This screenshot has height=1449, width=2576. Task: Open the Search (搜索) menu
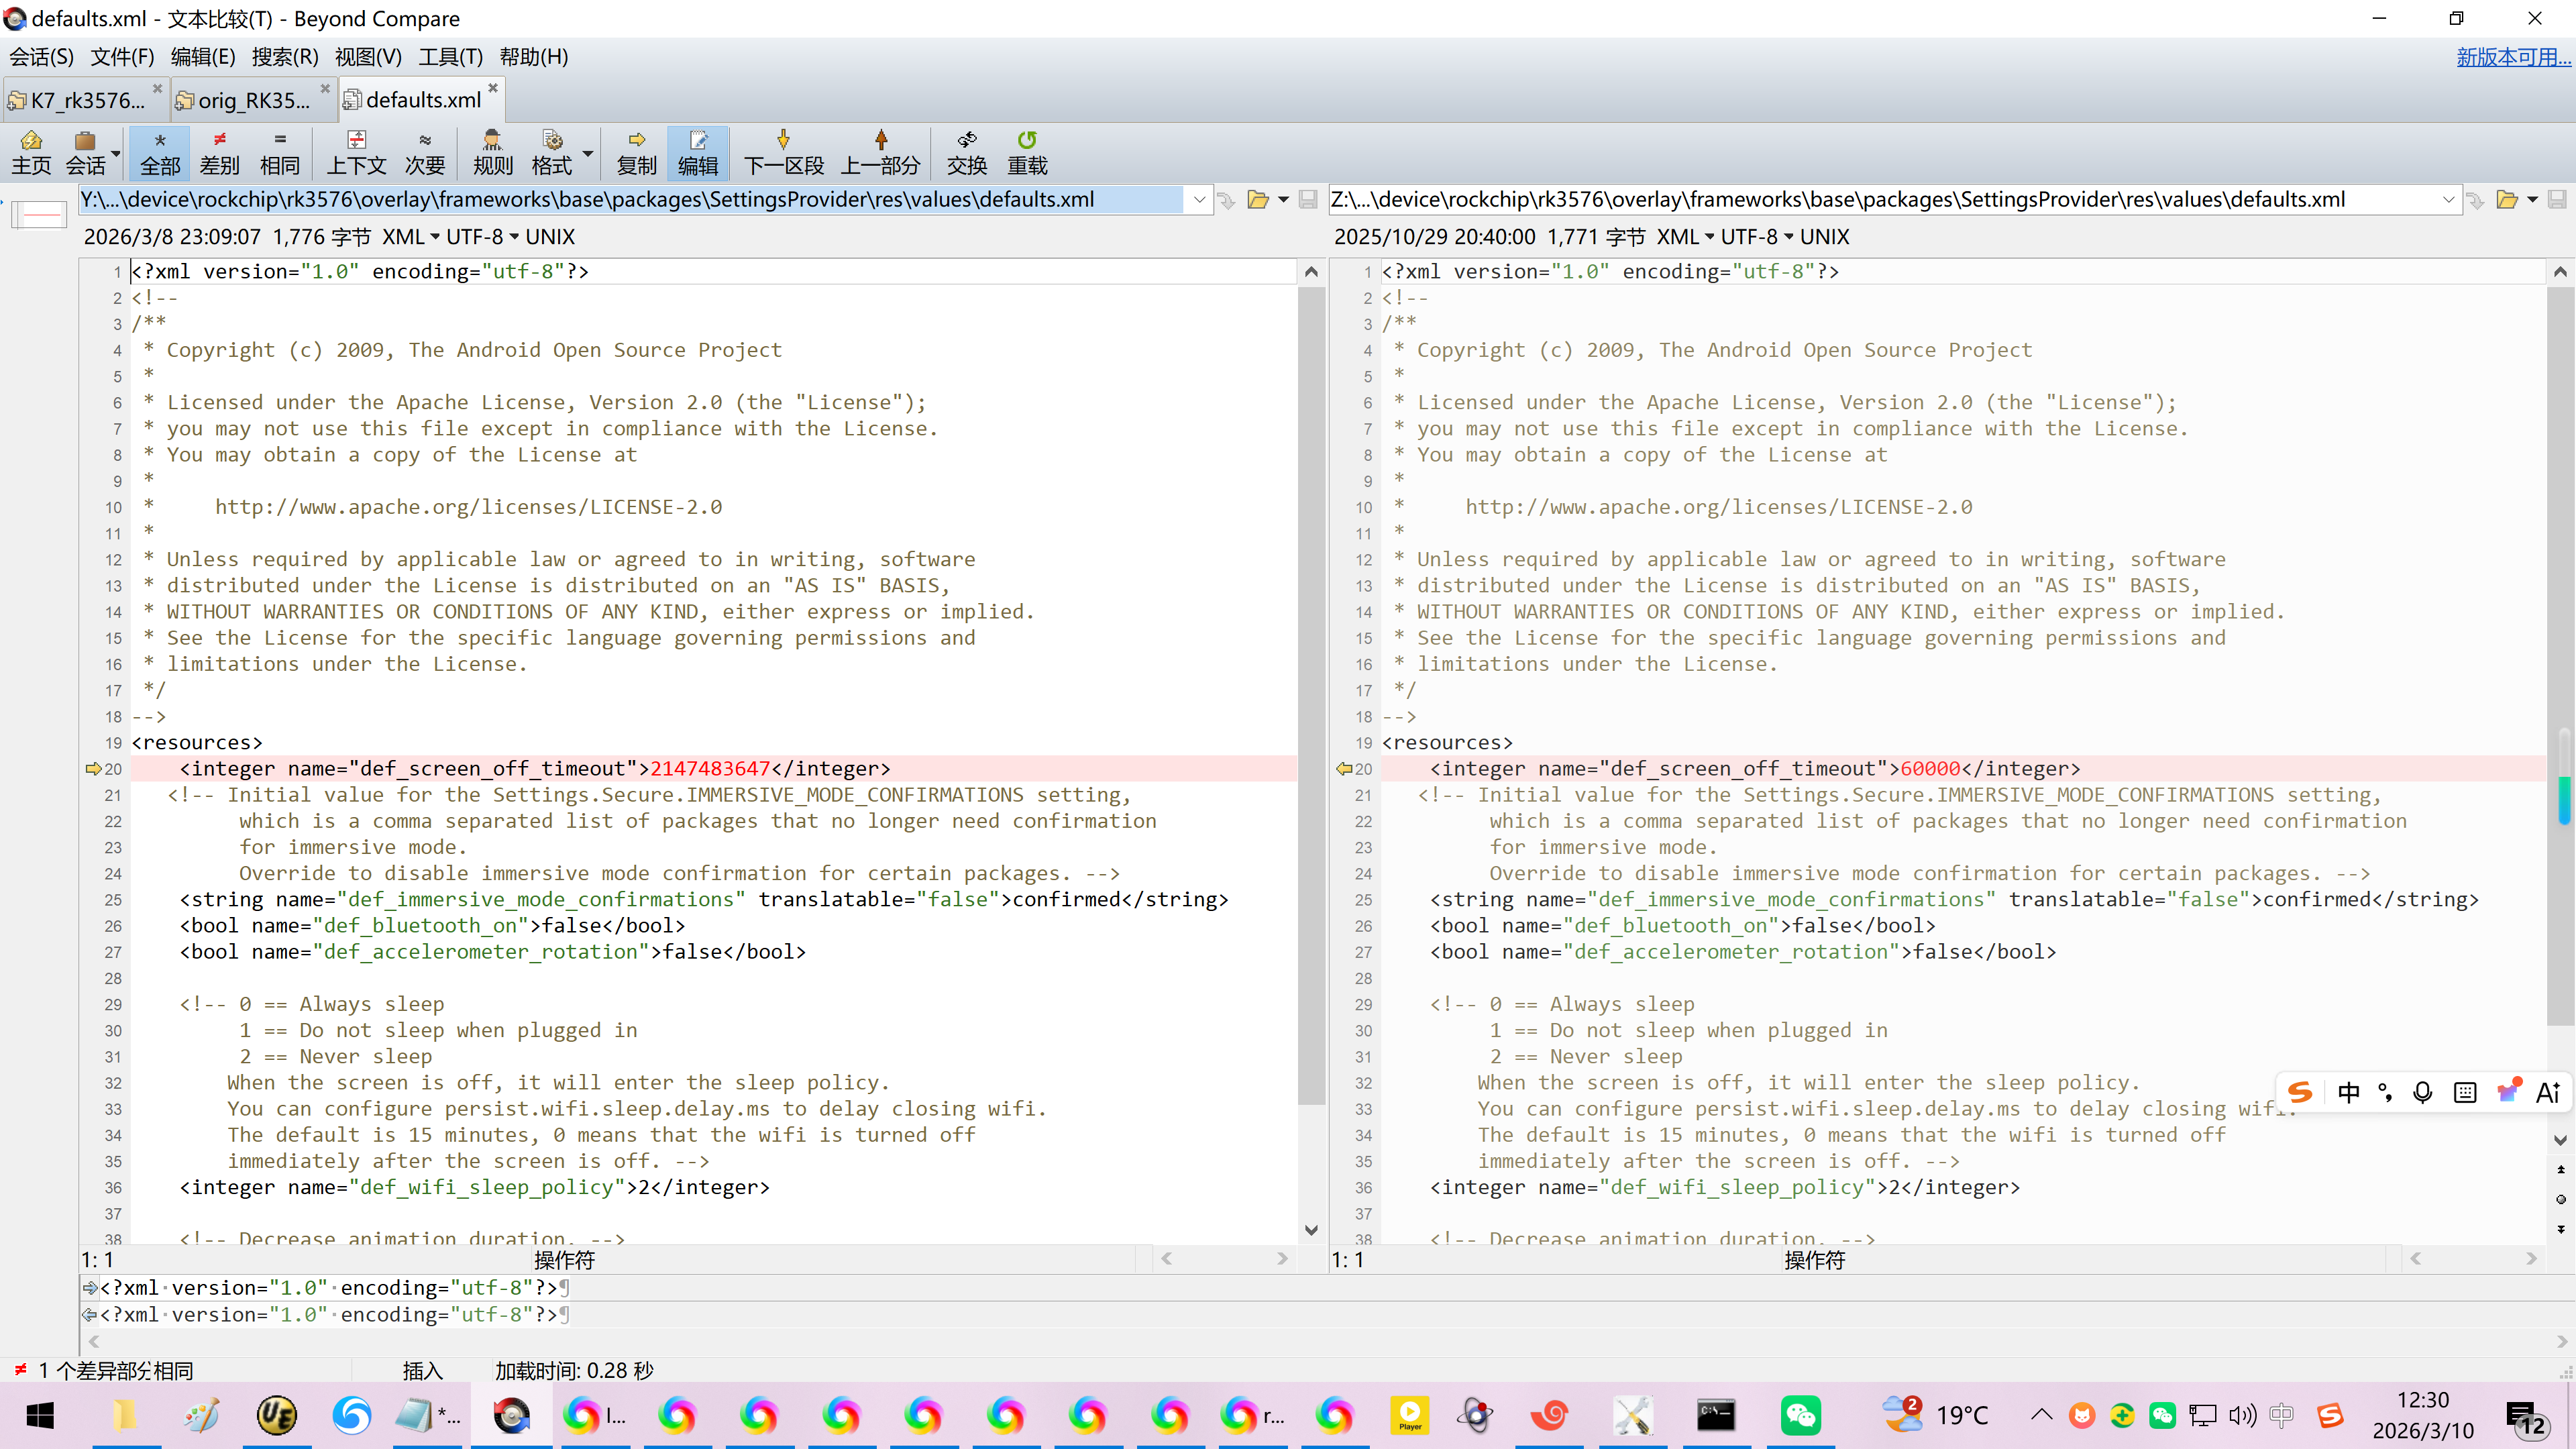[284, 57]
